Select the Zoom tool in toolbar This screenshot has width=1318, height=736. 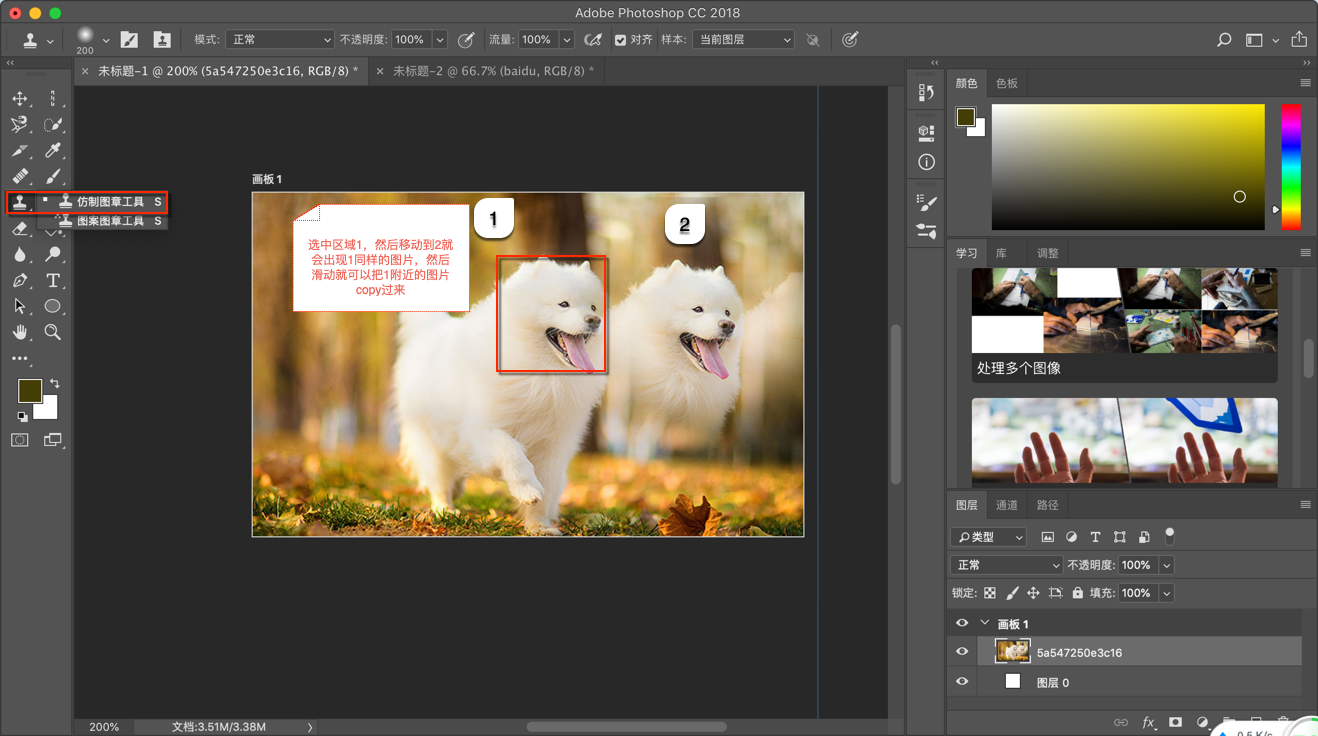pos(53,332)
